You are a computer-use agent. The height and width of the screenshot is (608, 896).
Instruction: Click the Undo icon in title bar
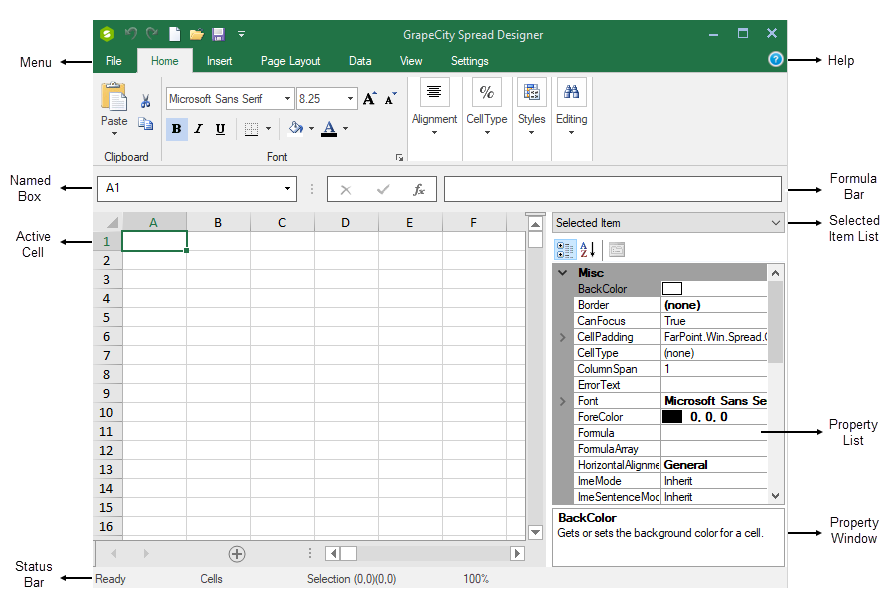[131, 34]
